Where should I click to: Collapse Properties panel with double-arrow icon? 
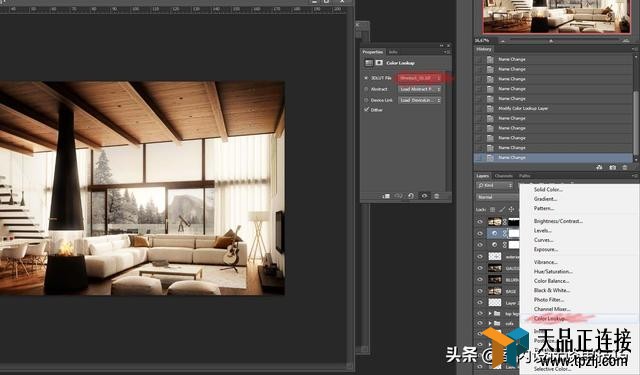click(441, 46)
